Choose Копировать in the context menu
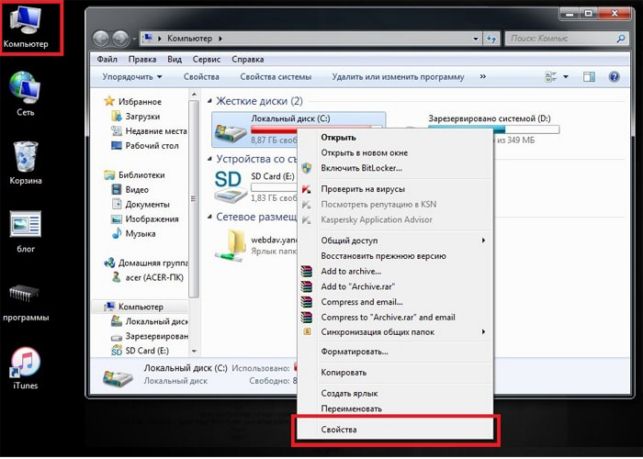This screenshot has width=643, height=459. 396,372
